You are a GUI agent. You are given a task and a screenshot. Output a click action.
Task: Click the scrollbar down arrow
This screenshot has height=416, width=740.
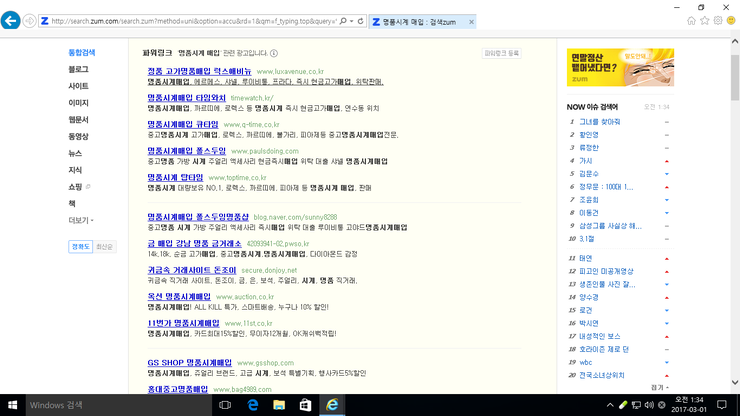735,382
